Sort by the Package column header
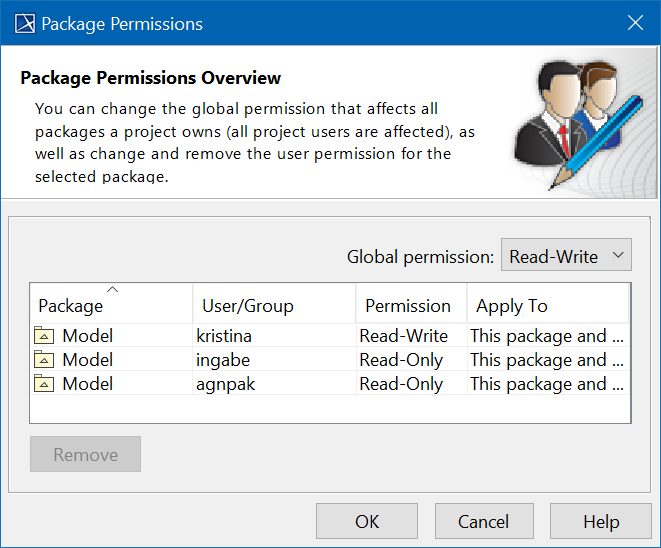This screenshot has height=548, width=661. (111, 306)
